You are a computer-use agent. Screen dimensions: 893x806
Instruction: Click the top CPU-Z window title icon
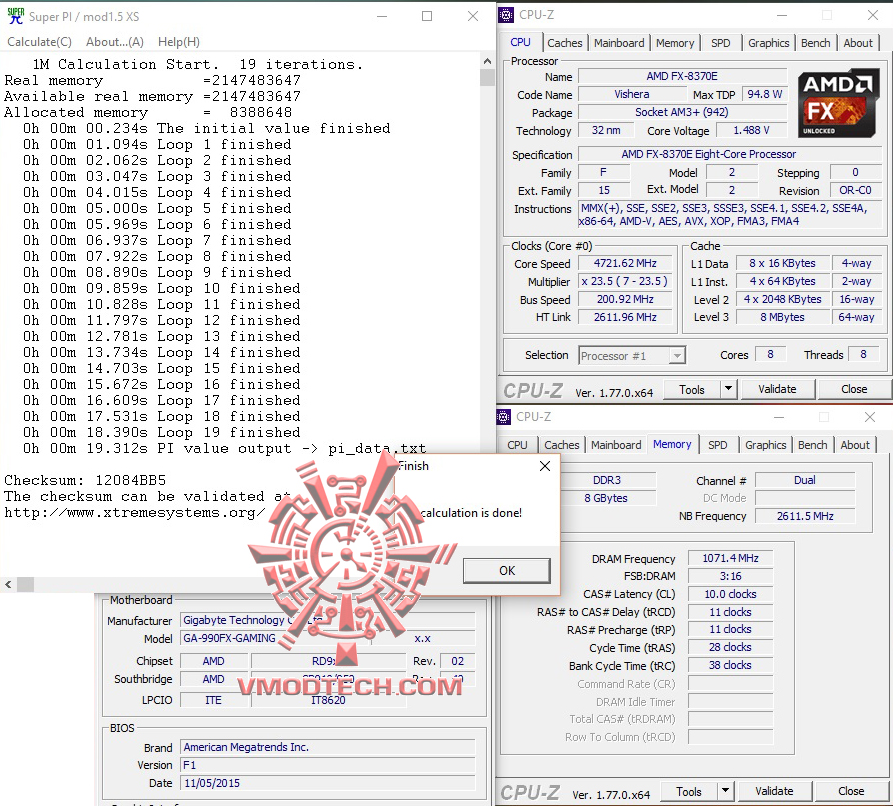(x=506, y=15)
